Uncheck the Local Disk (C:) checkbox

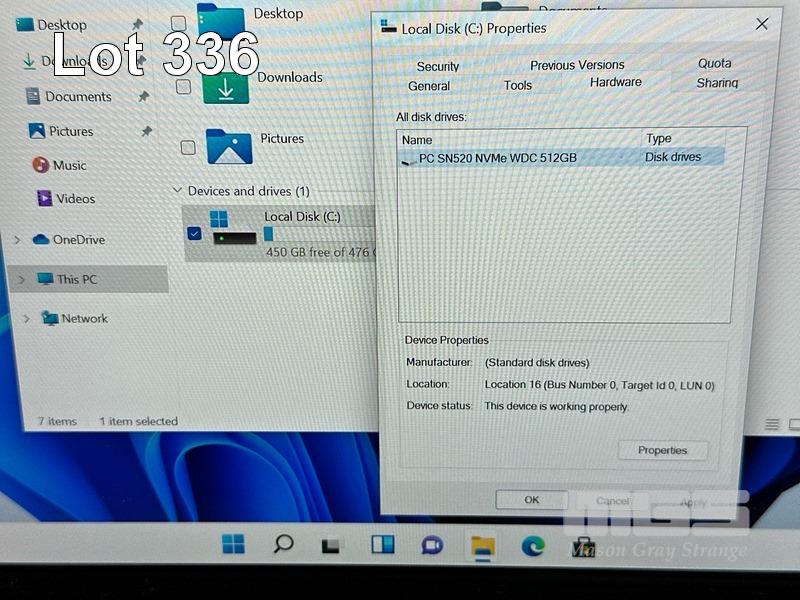coord(194,234)
